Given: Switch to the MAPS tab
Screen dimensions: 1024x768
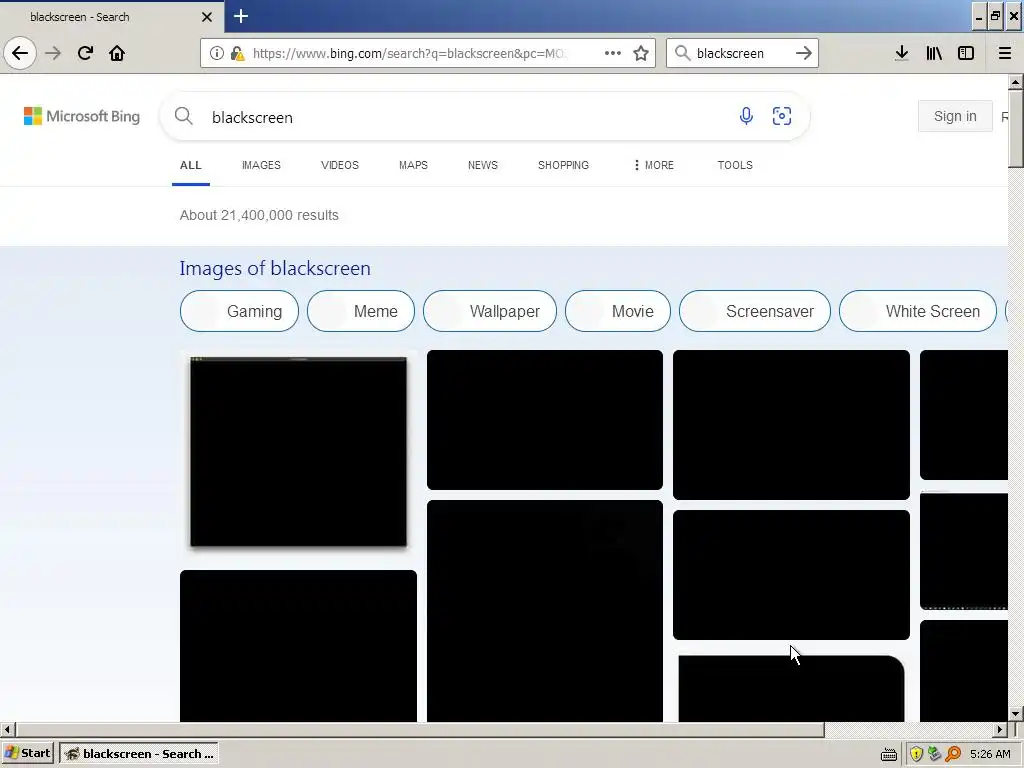Looking at the screenshot, I should (x=413, y=165).
